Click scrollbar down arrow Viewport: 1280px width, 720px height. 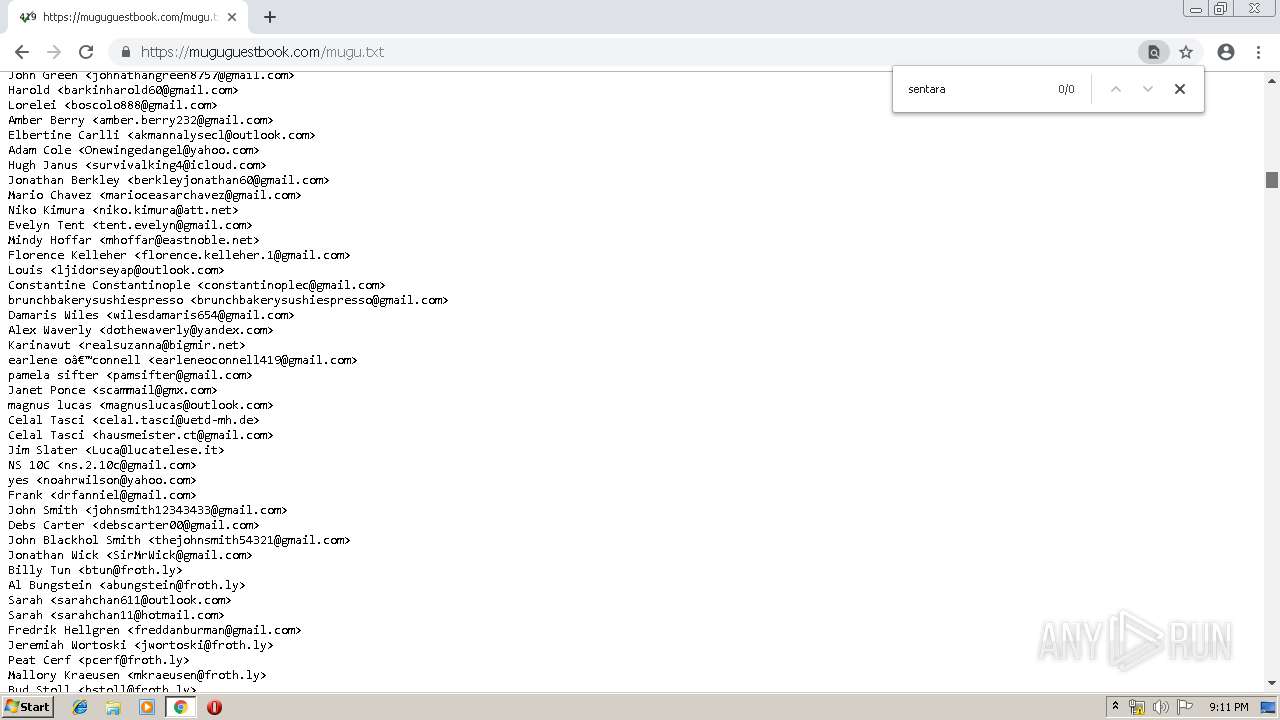[x=1272, y=683]
